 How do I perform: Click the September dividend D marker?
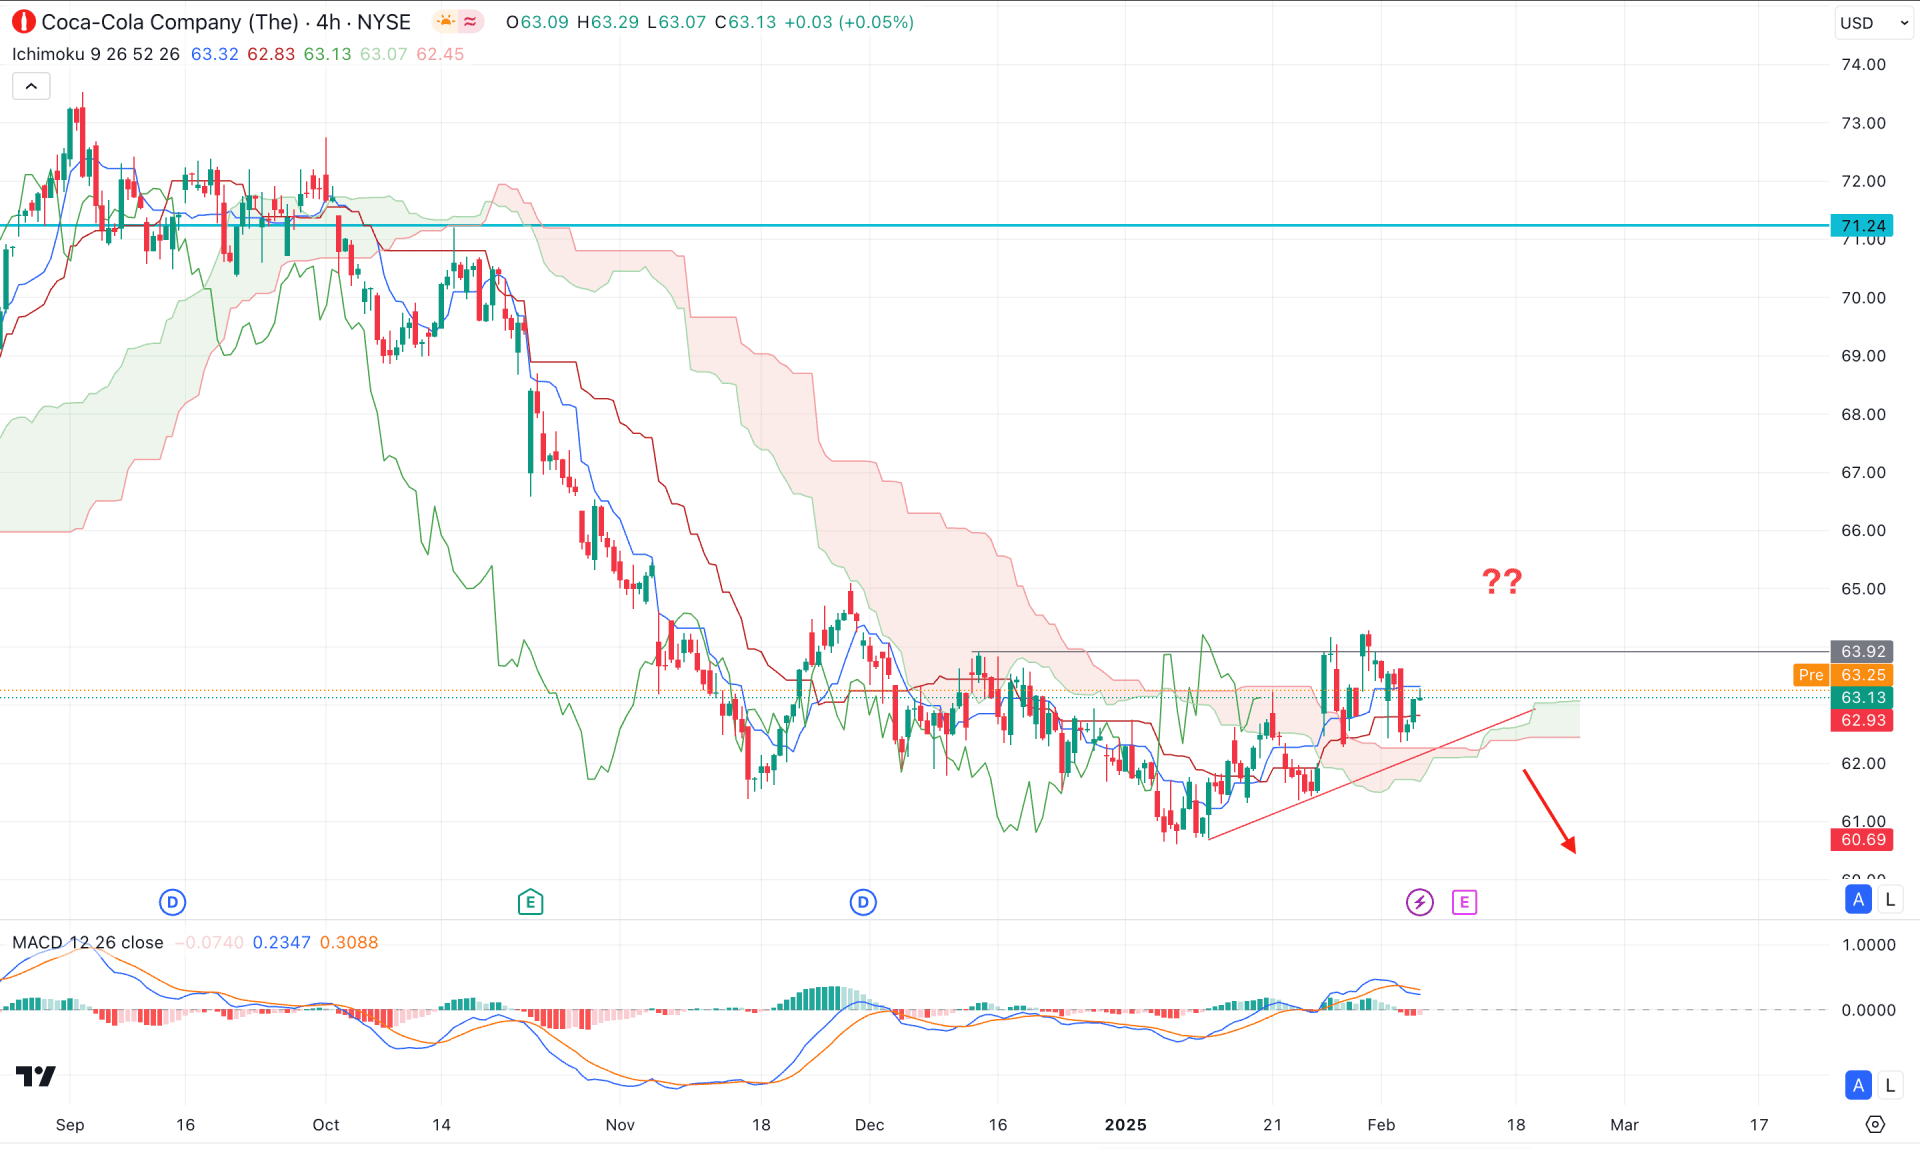[172, 902]
